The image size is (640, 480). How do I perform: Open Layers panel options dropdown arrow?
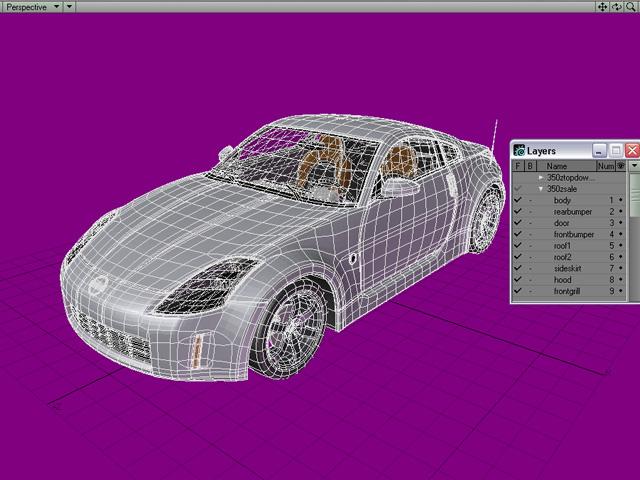point(633,166)
